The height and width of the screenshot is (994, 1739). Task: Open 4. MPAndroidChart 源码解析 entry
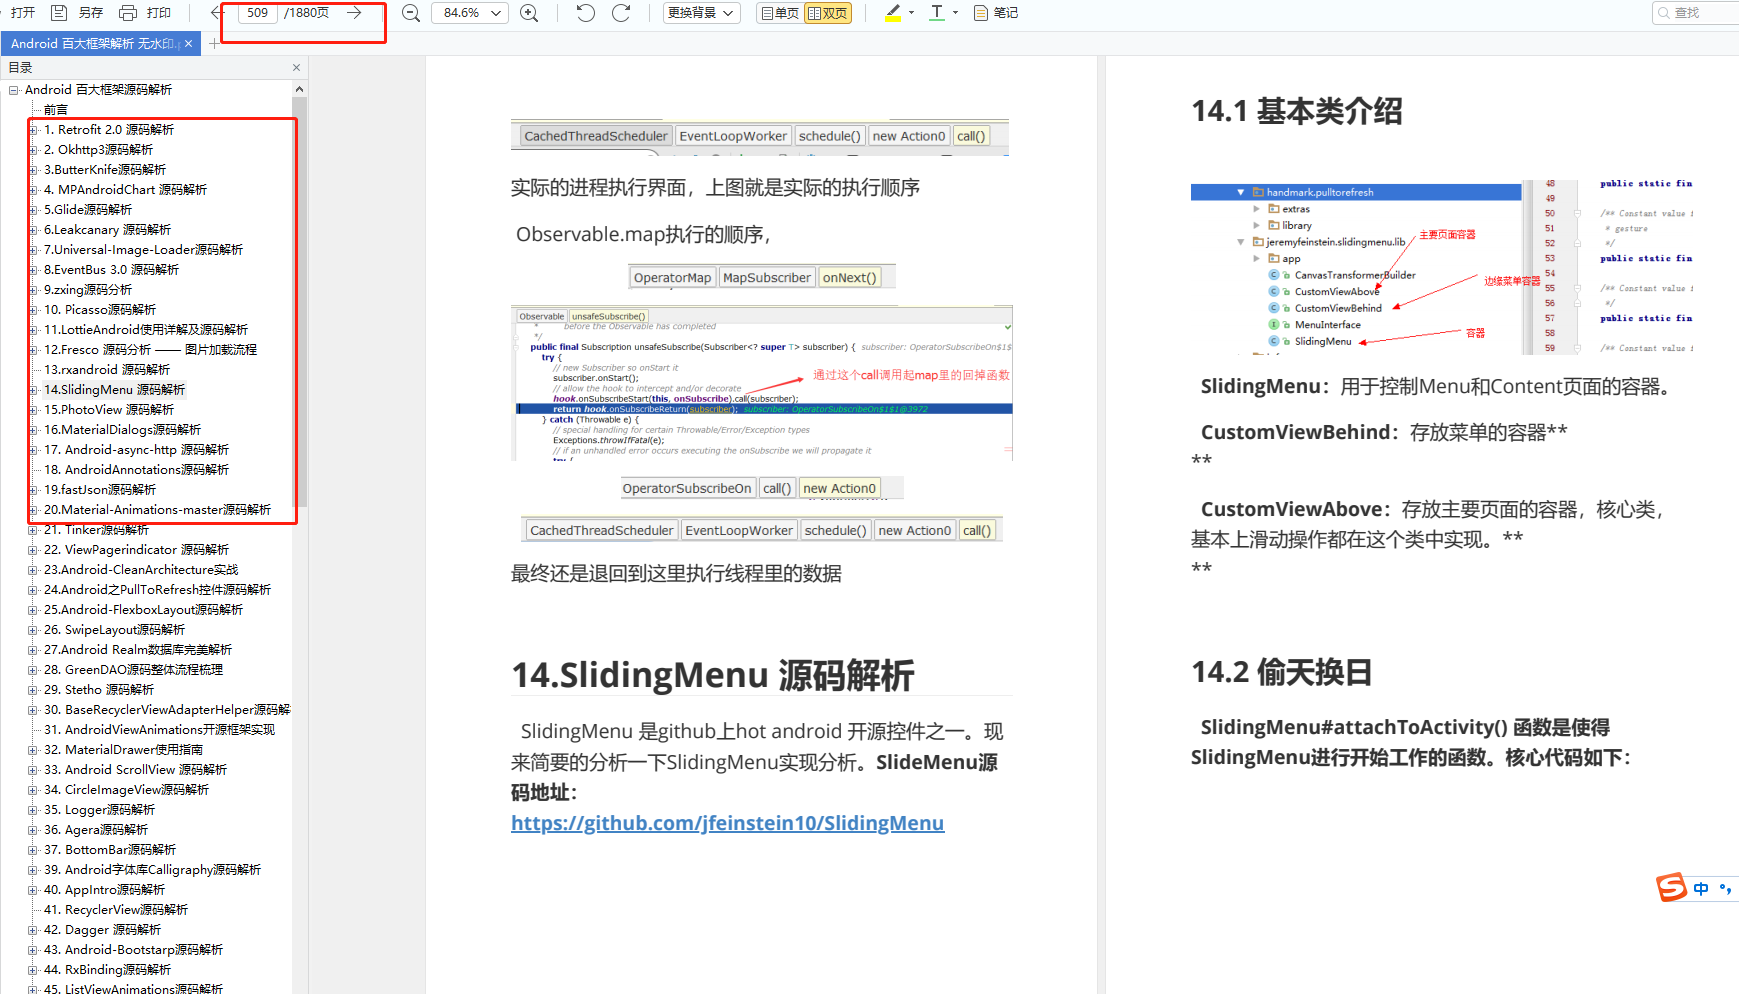coord(125,190)
